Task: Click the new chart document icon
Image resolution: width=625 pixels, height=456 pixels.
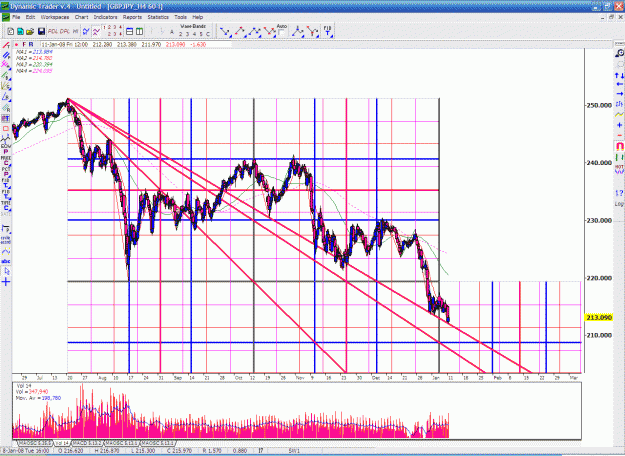Action: [11, 31]
